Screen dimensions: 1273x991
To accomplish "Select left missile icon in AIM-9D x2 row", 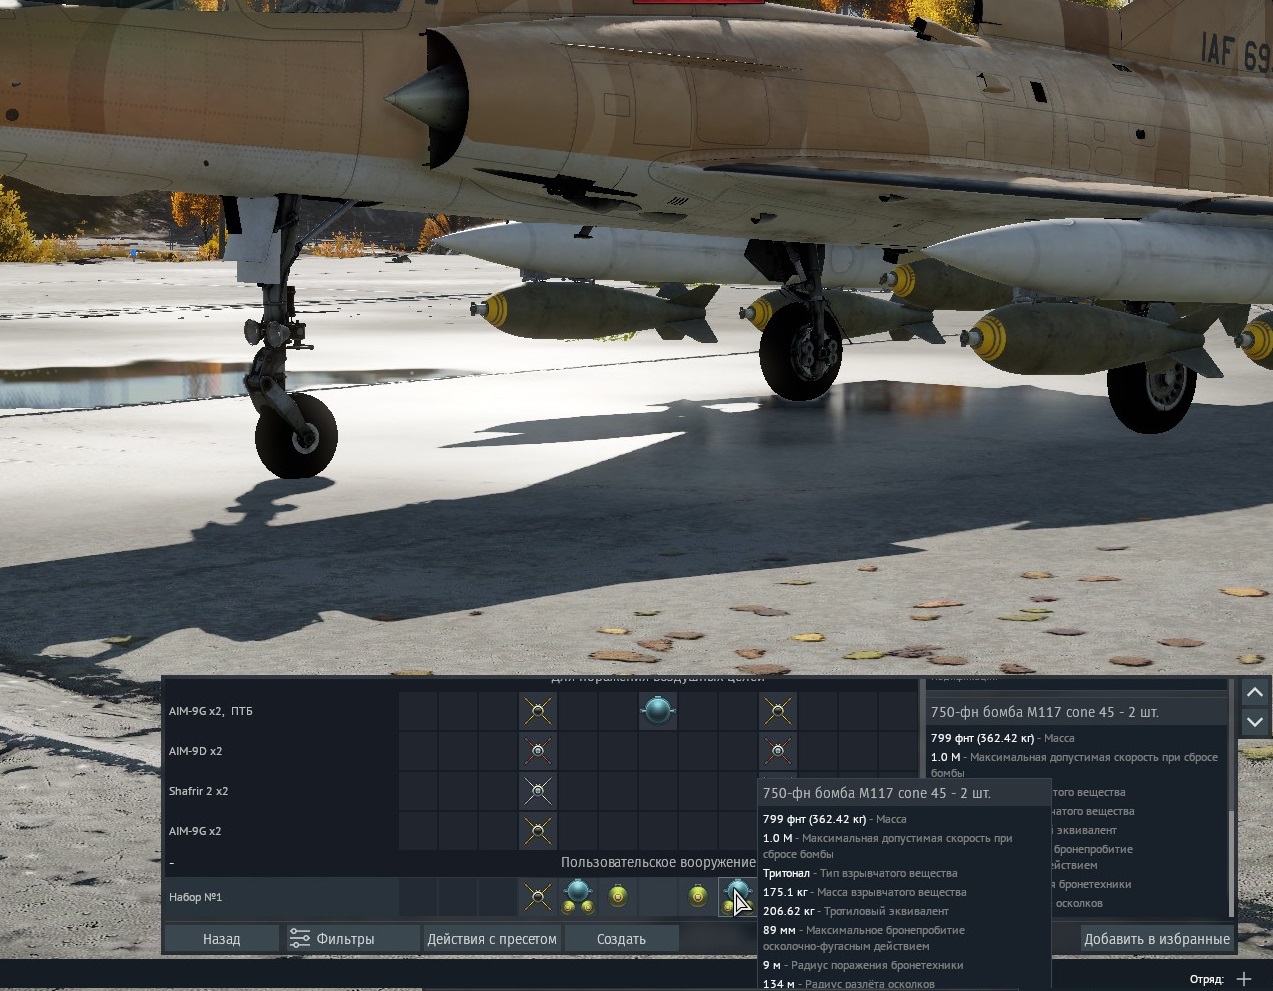I will (538, 751).
